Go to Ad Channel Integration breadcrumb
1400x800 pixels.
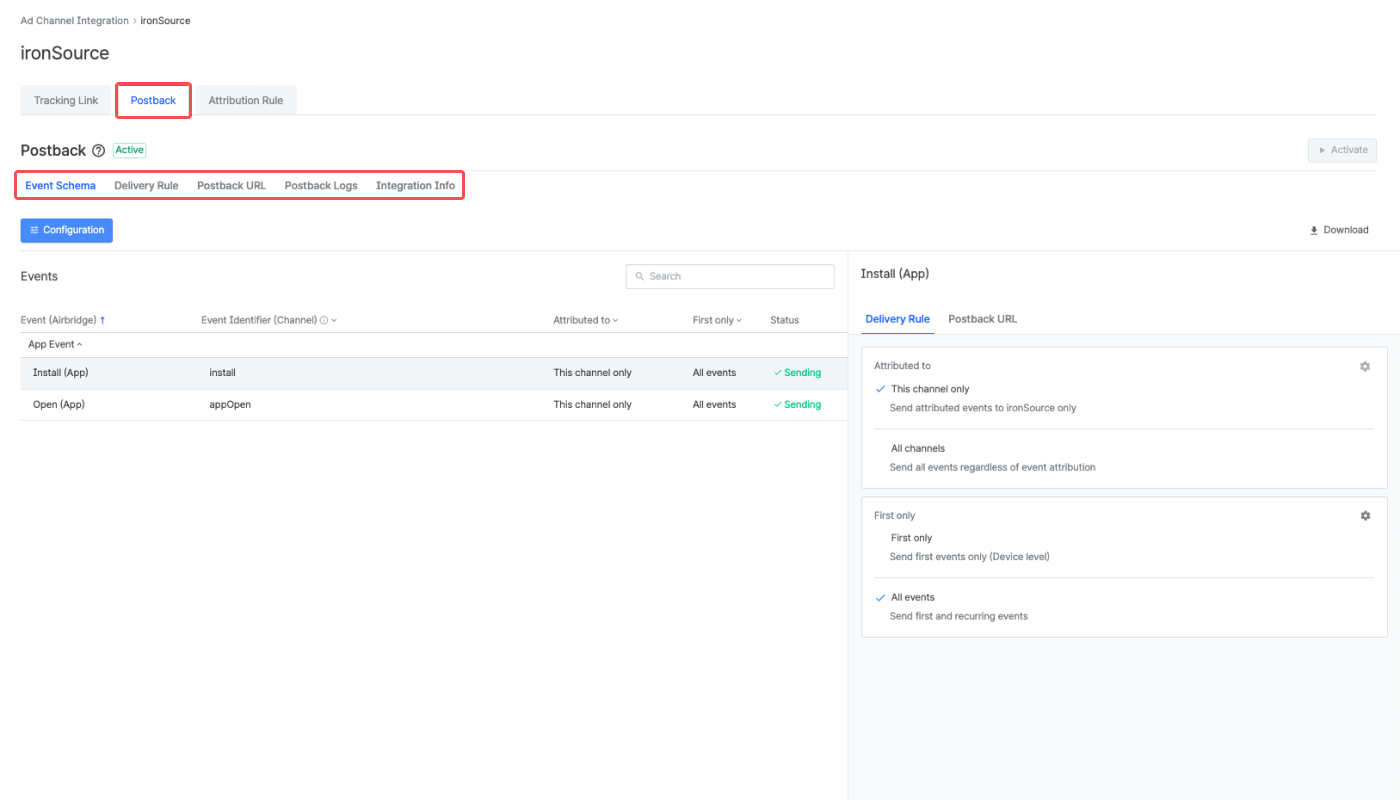(75, 21)
